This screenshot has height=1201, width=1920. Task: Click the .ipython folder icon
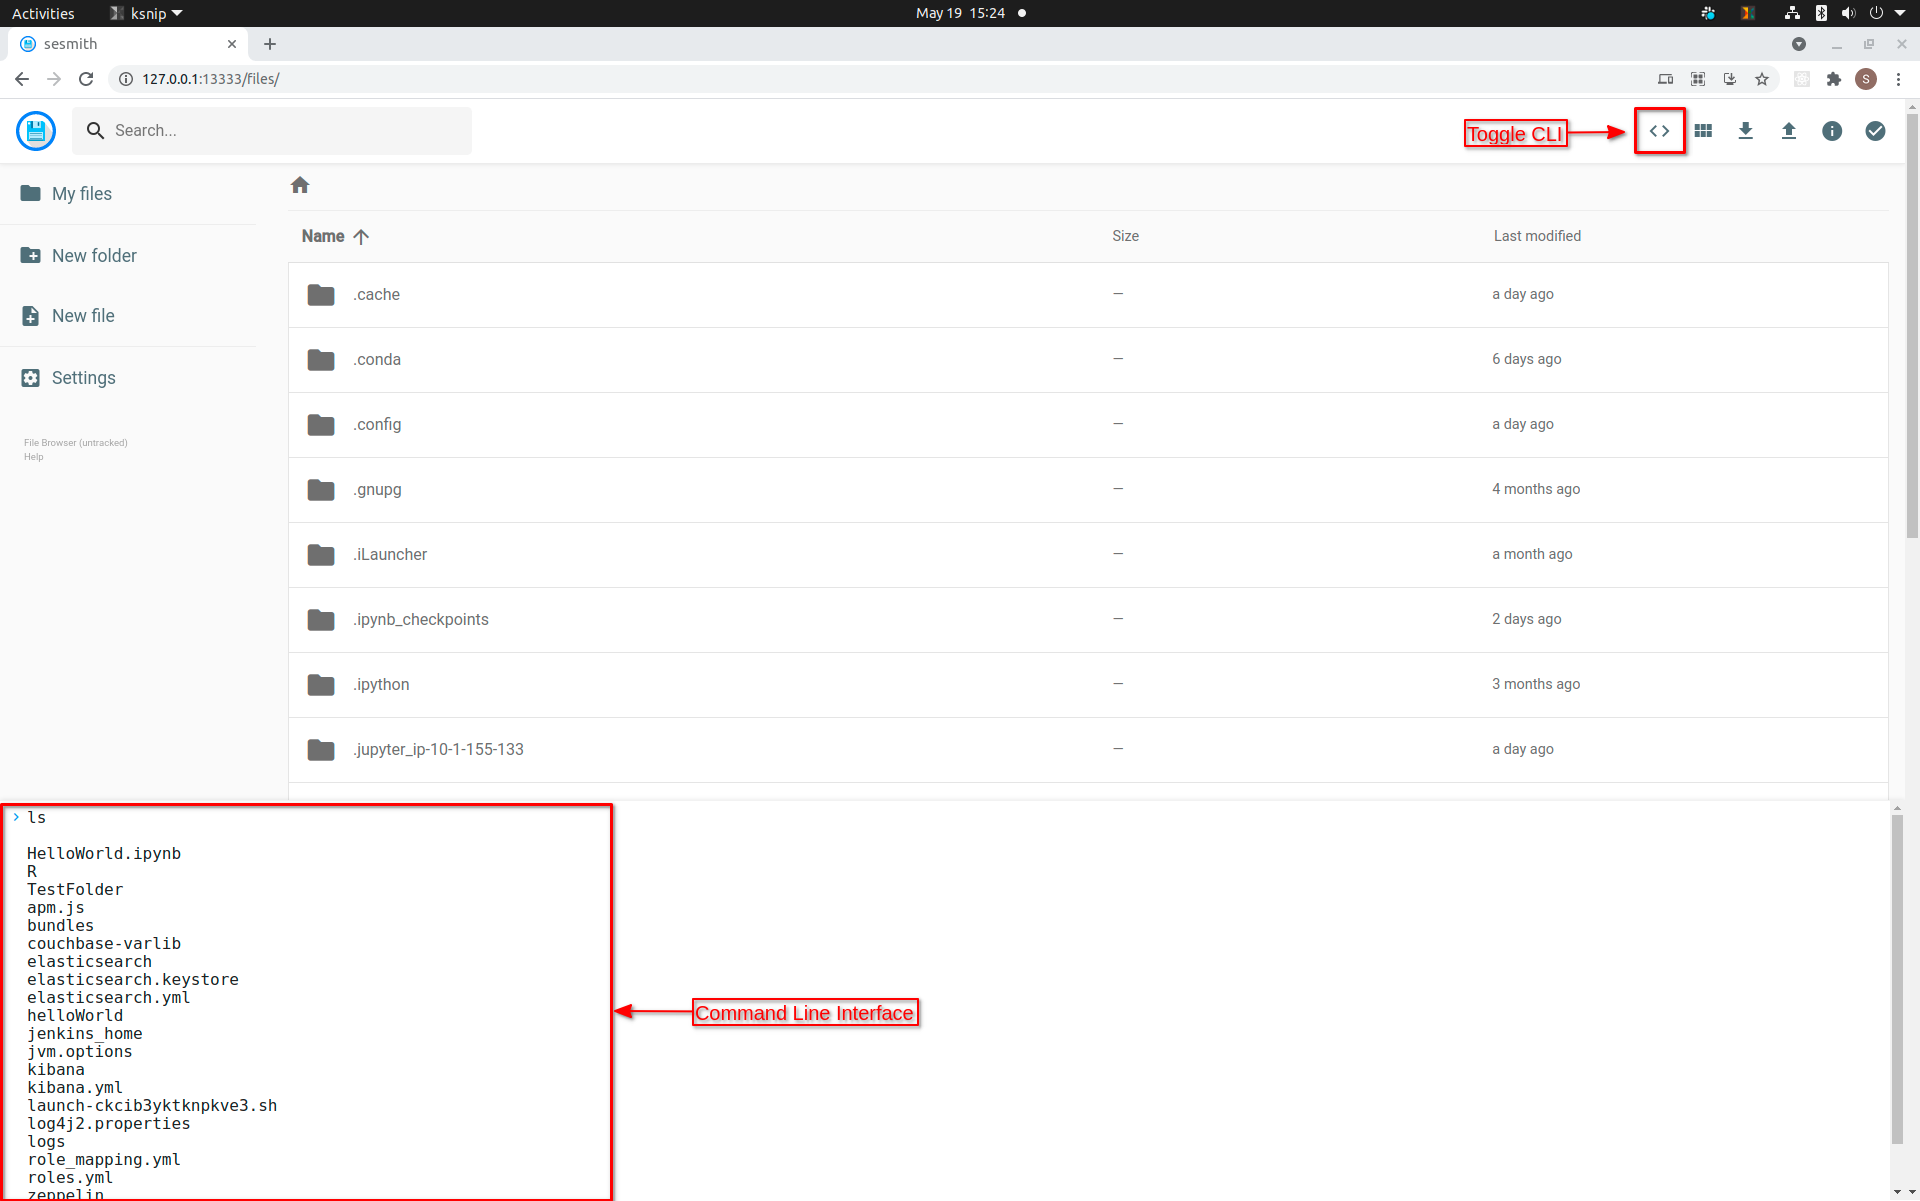[x=321, y=685]
